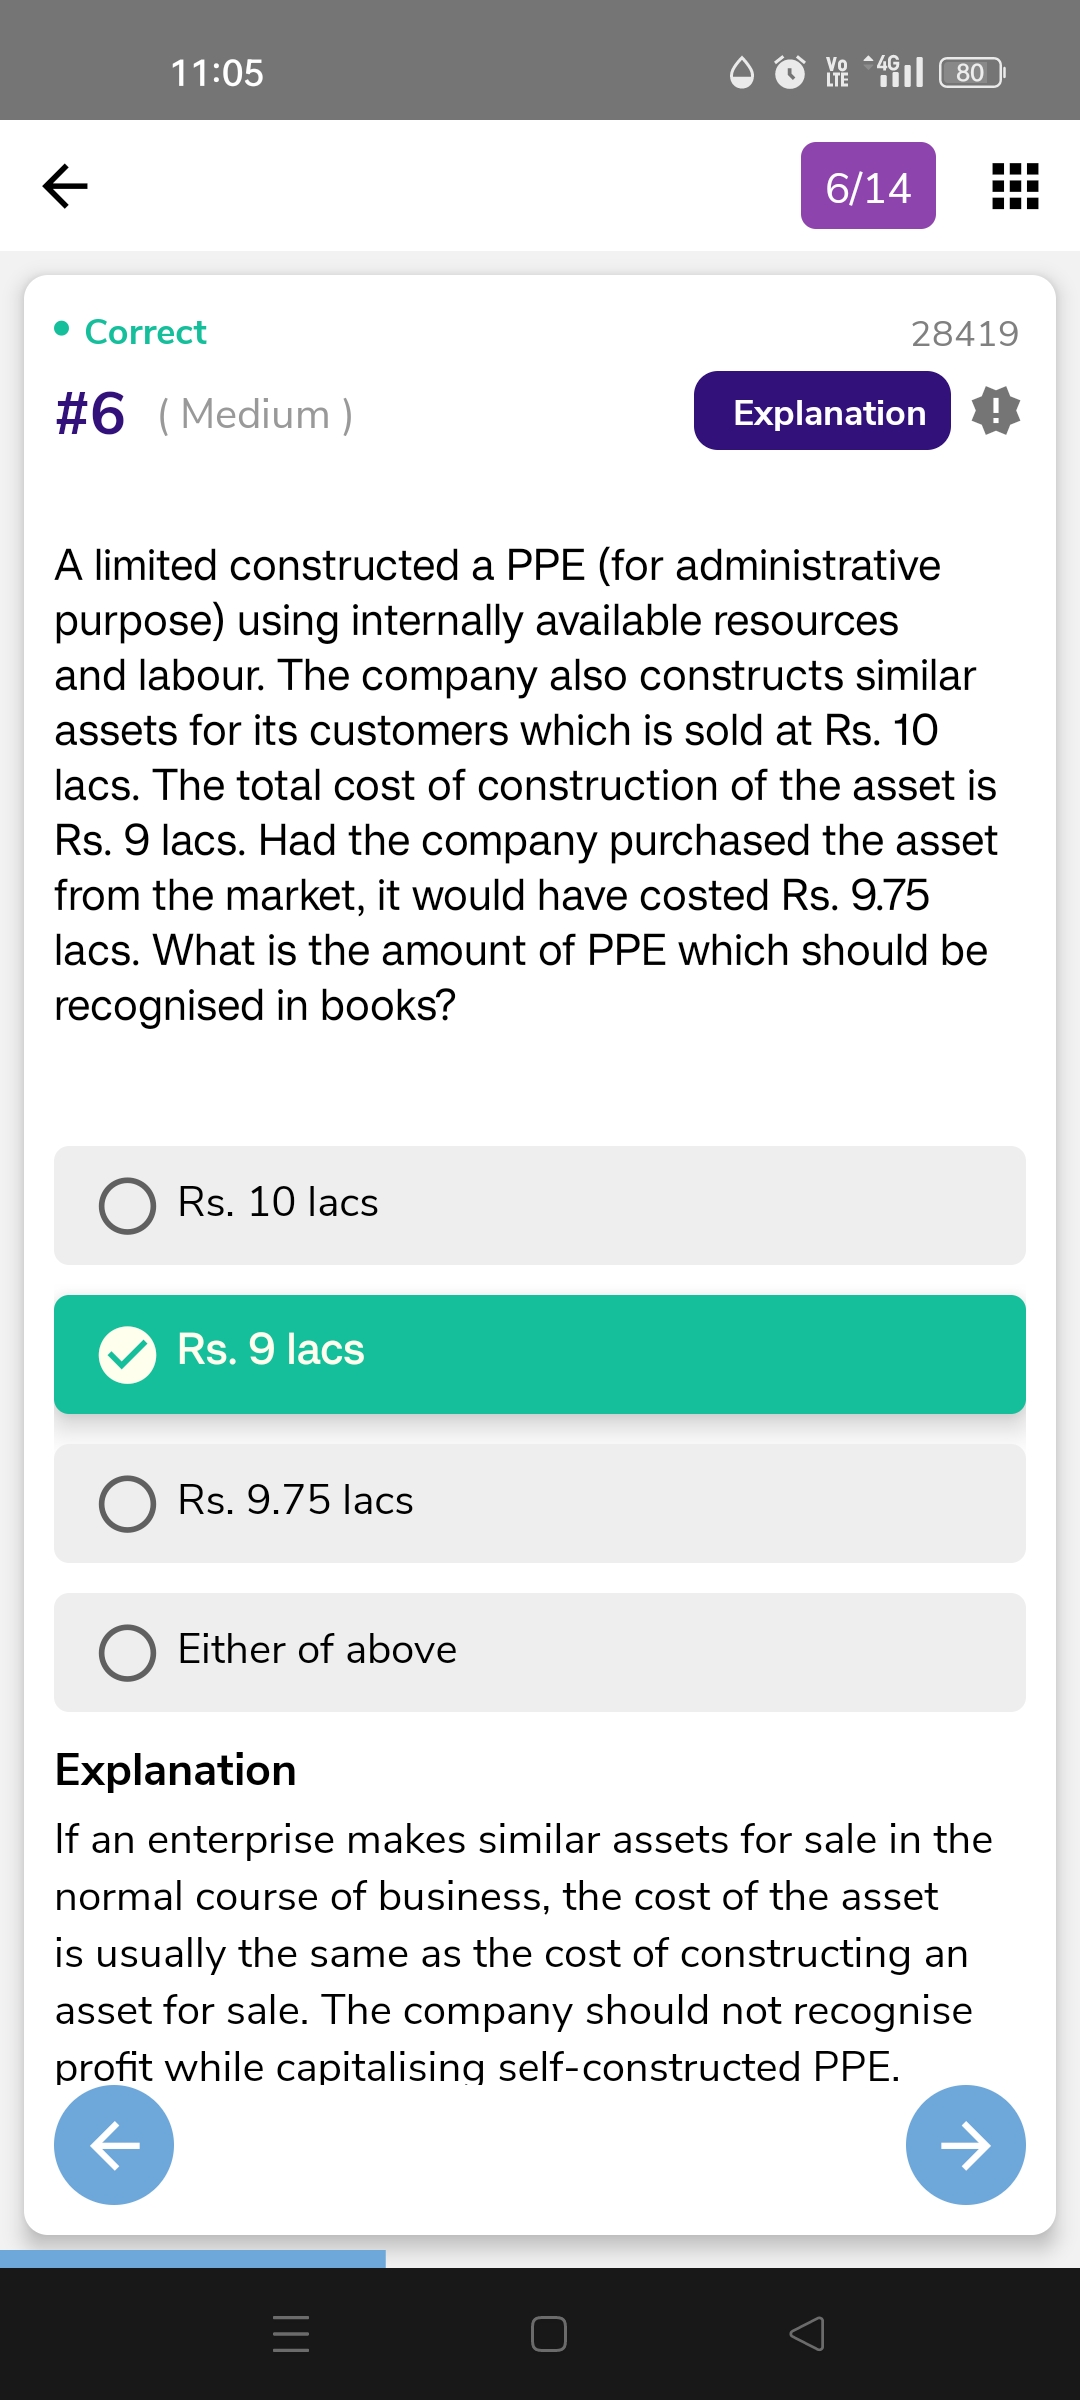Tap the green Correct status label
1080x2400 pixels.
pyautogui.click(x=145, y=332)
